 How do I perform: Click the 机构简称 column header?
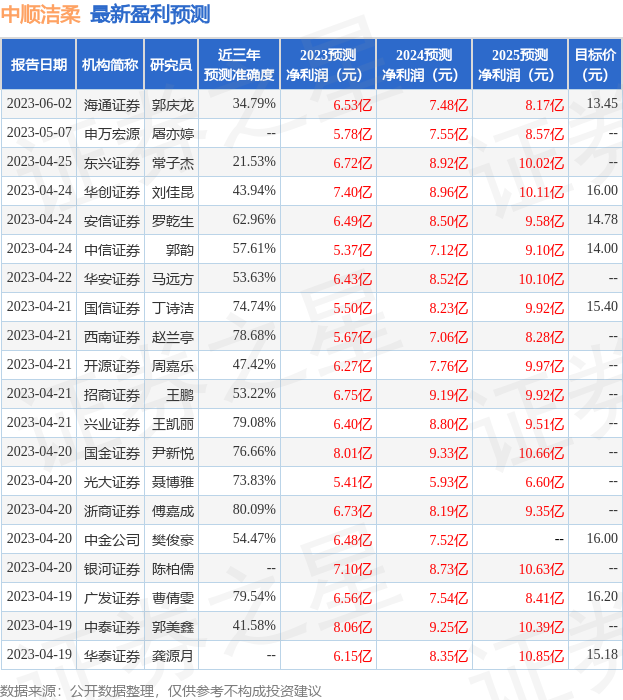pyautogui.click(x=110, y=65)
